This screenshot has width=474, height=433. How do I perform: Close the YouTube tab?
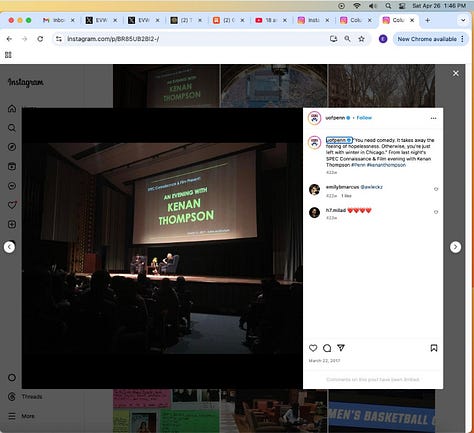coord(285,20)
